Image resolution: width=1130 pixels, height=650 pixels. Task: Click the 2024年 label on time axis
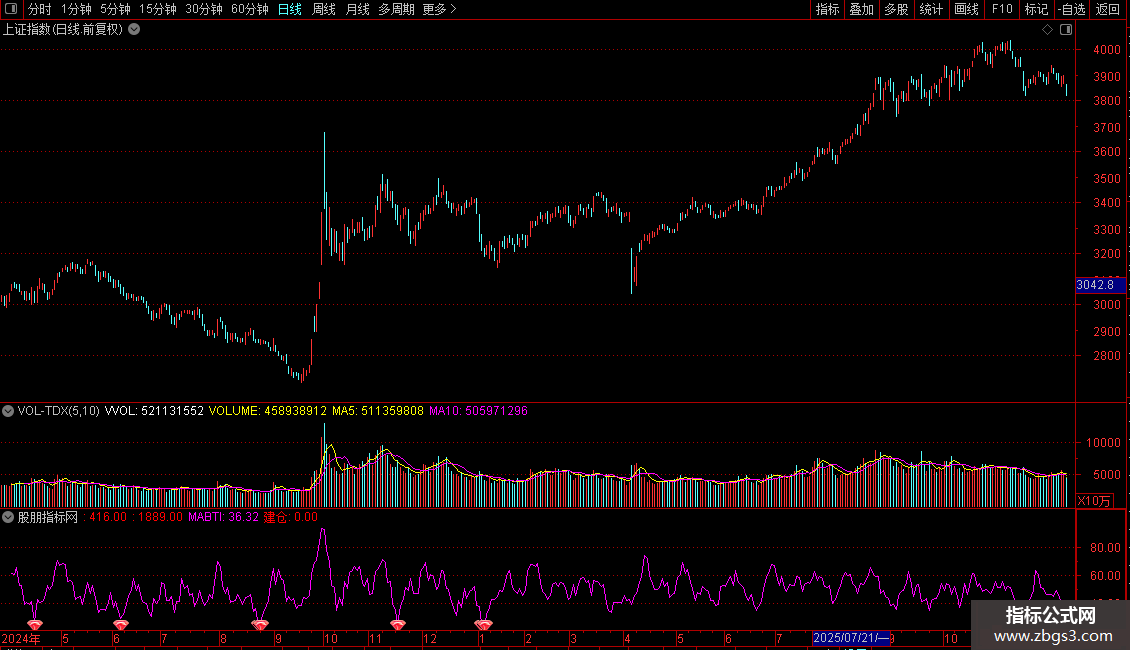[x=21, y=638]
